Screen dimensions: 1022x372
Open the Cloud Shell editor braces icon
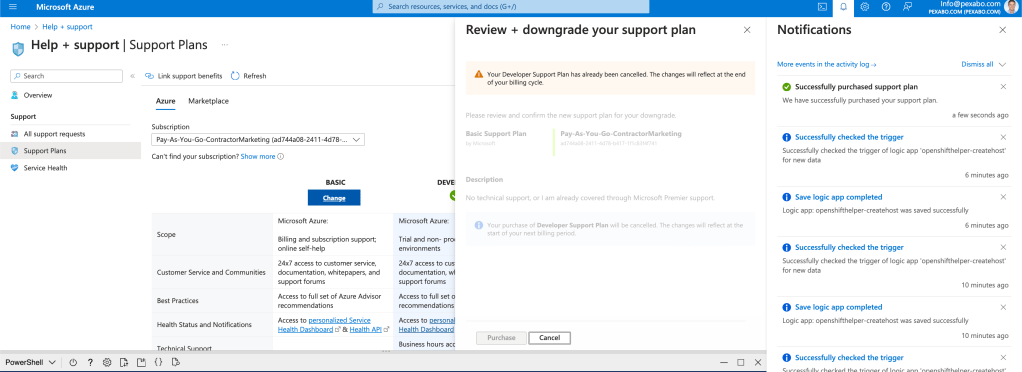158,362
